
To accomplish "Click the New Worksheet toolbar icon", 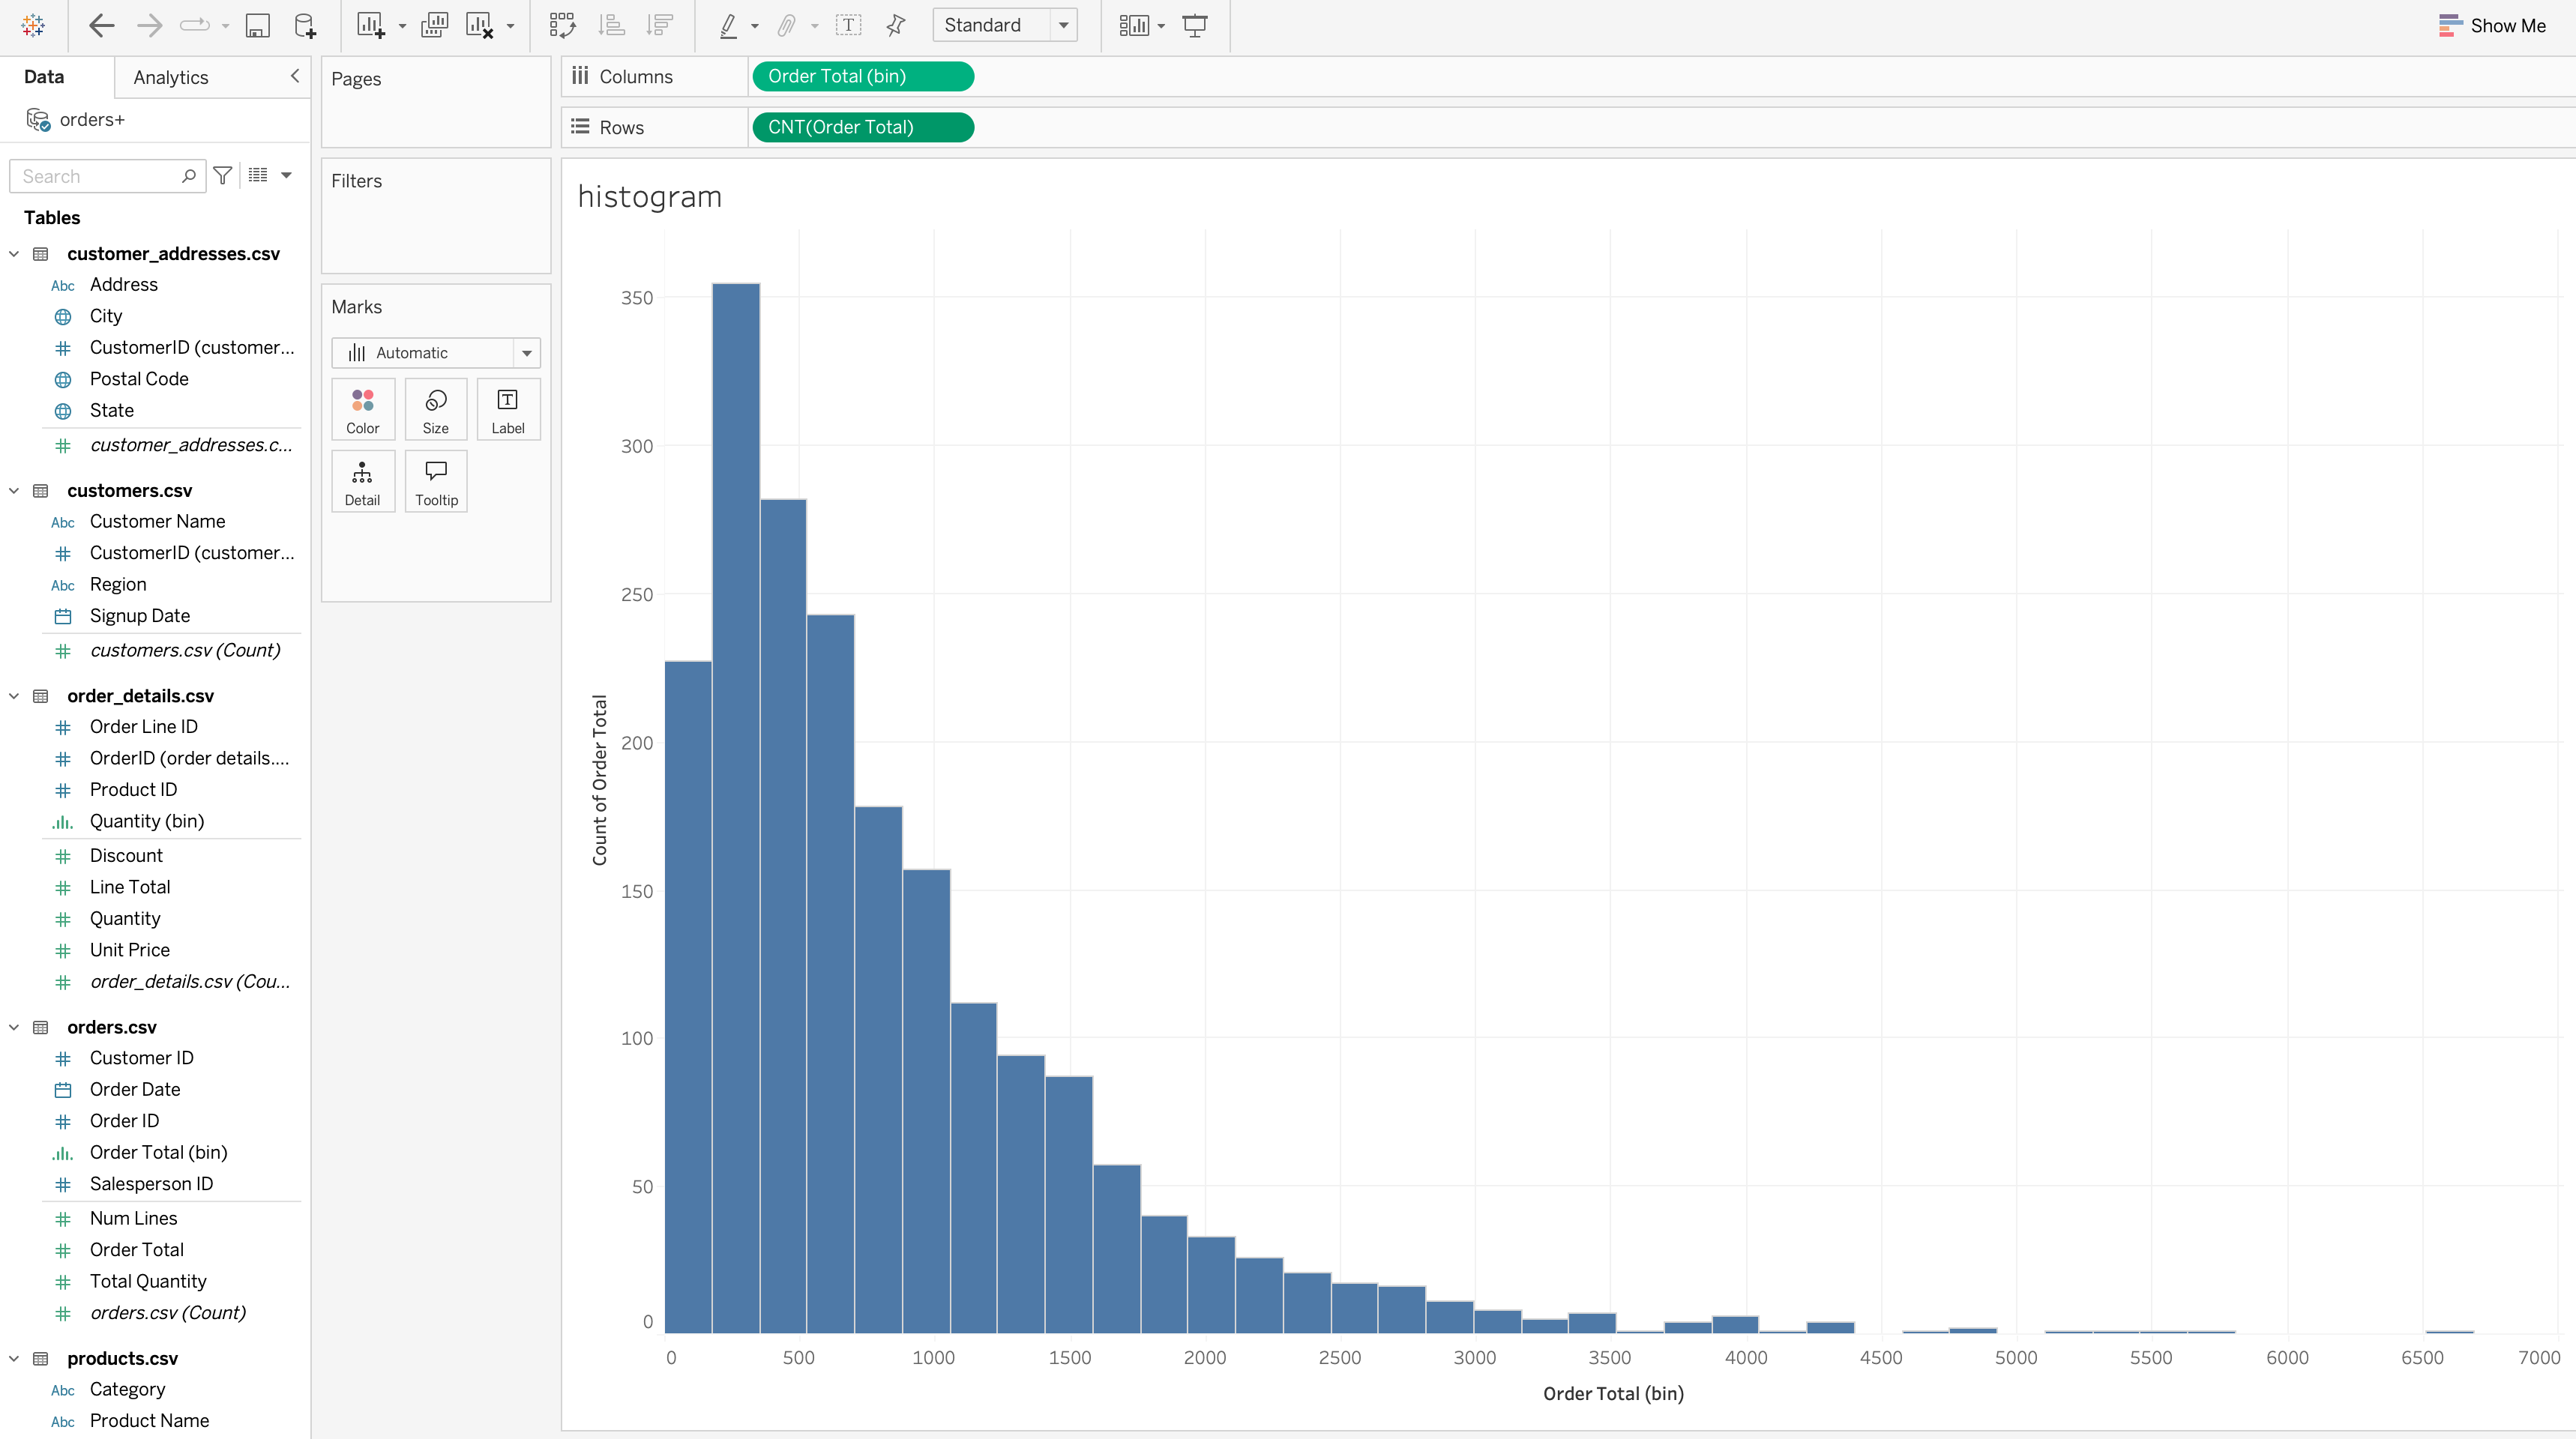I will pyautogui.click(x=370, y=25).
